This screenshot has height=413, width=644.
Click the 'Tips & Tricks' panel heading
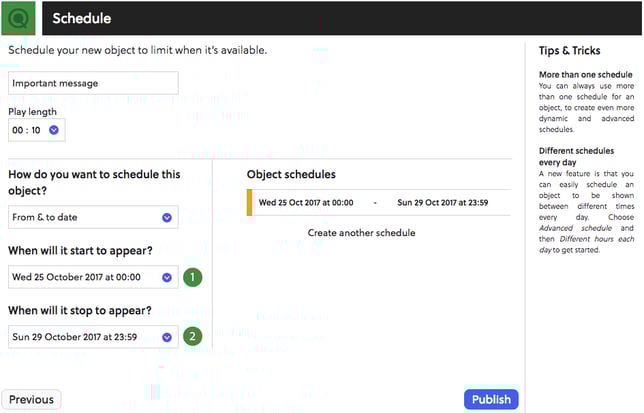pyautogui.click(x=570, y=51)
